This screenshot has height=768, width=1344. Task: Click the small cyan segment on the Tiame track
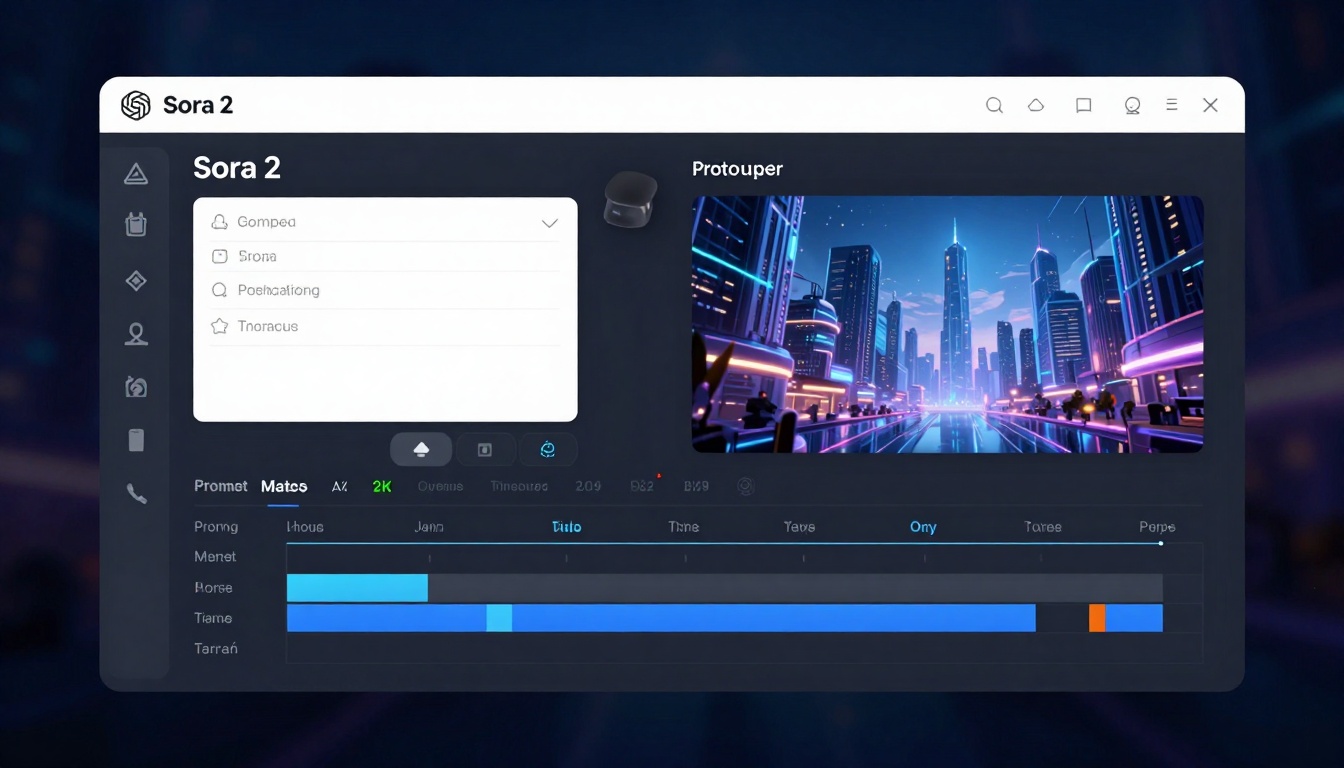pyautogui.click(x=499, y=618)
